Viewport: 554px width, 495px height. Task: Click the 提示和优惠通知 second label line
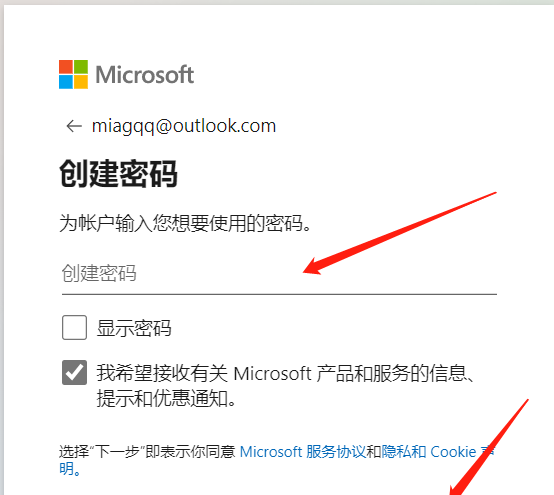(x=166, y=399)
